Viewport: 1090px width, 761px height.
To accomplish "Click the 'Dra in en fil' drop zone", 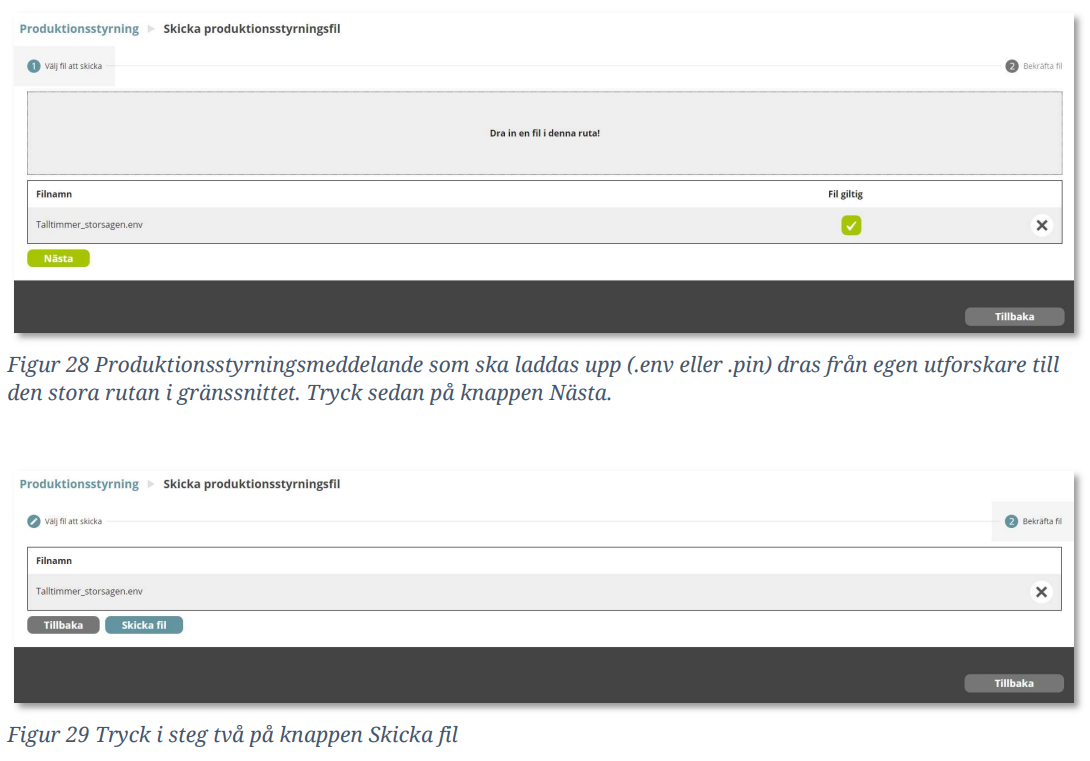I will (545, 133).
